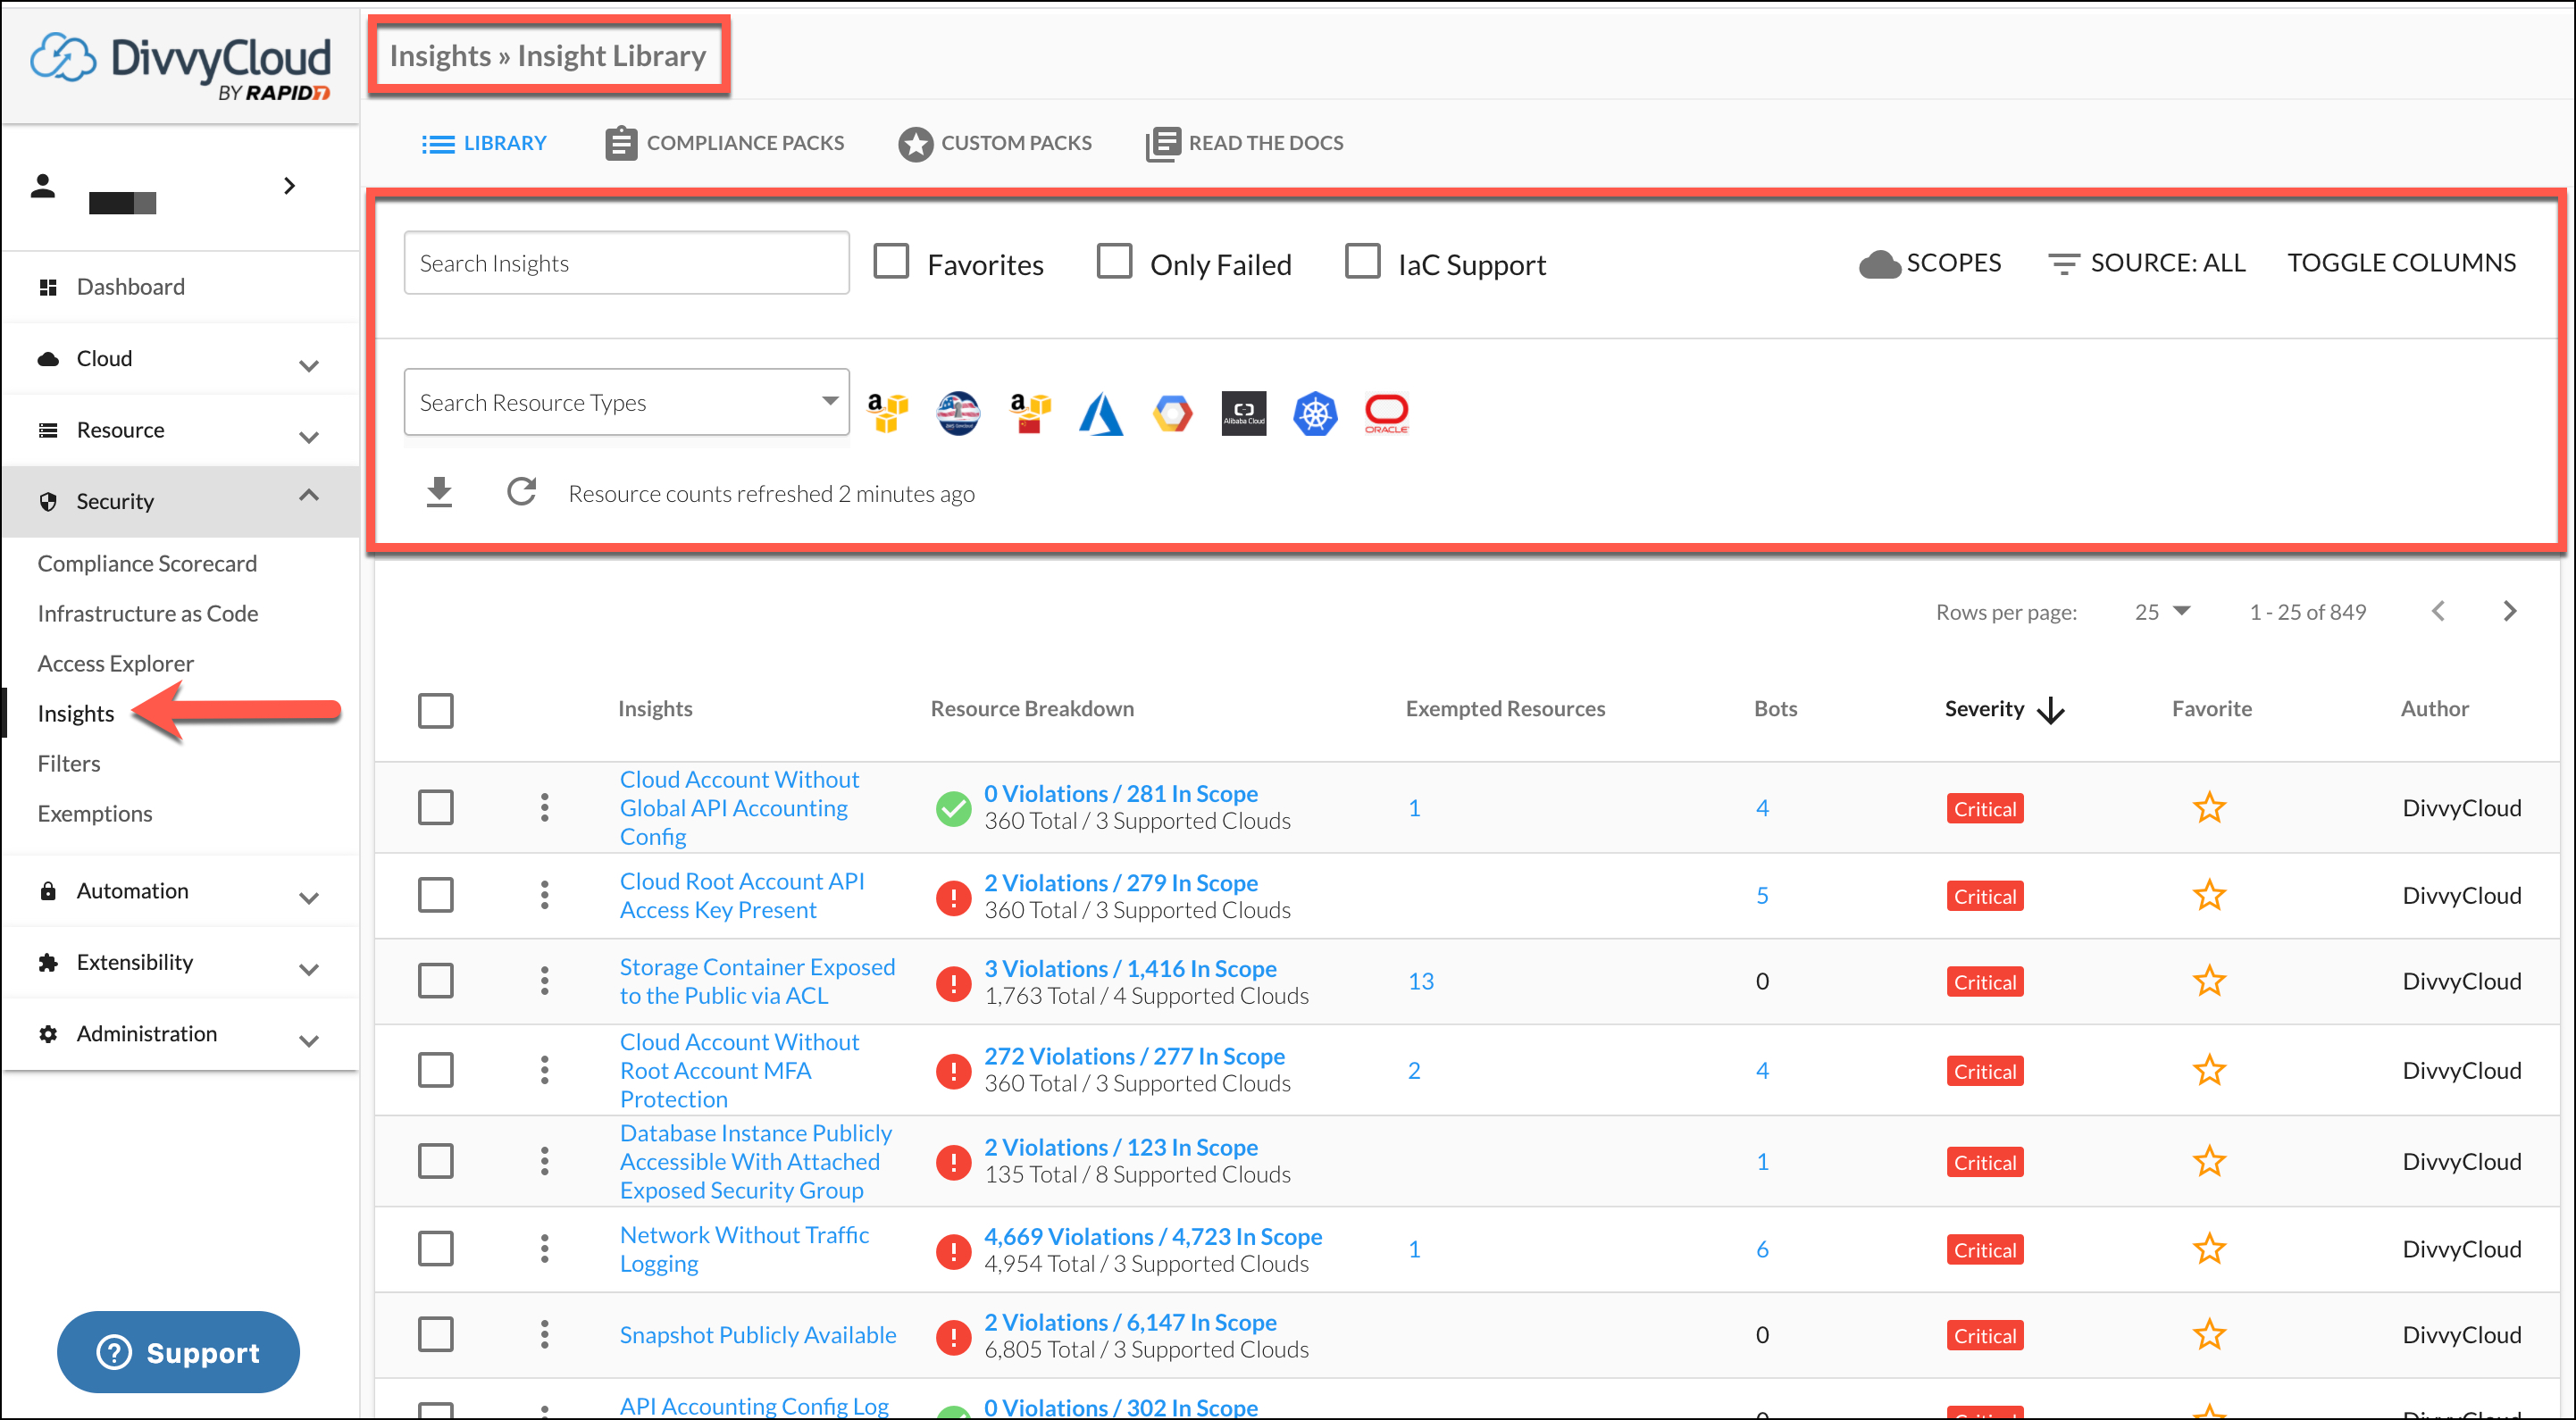The image size is (2576, 1420).
Task: Open the Network Without Traffic Logging insight
Action: tap(744, 1249)
